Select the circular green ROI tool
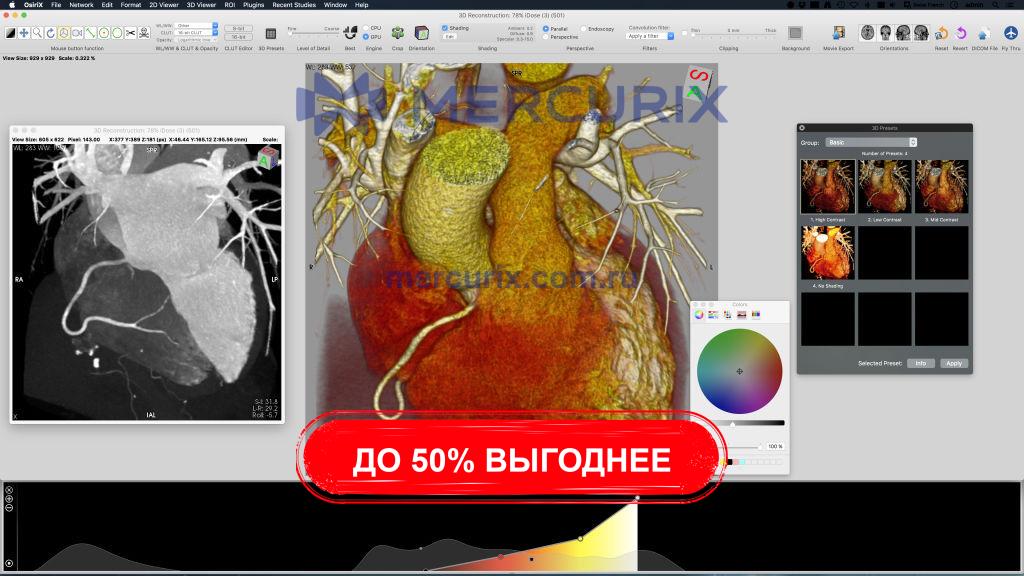Image resolution: width=1024 pixels, height=576 pixels. coord(117,33)
